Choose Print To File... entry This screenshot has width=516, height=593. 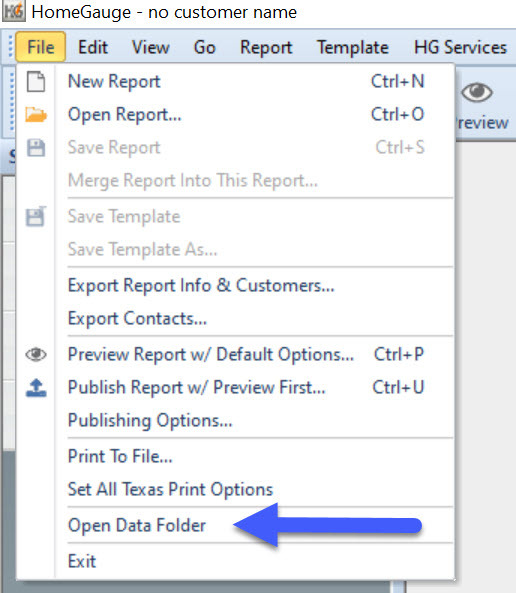coord(235,456)
